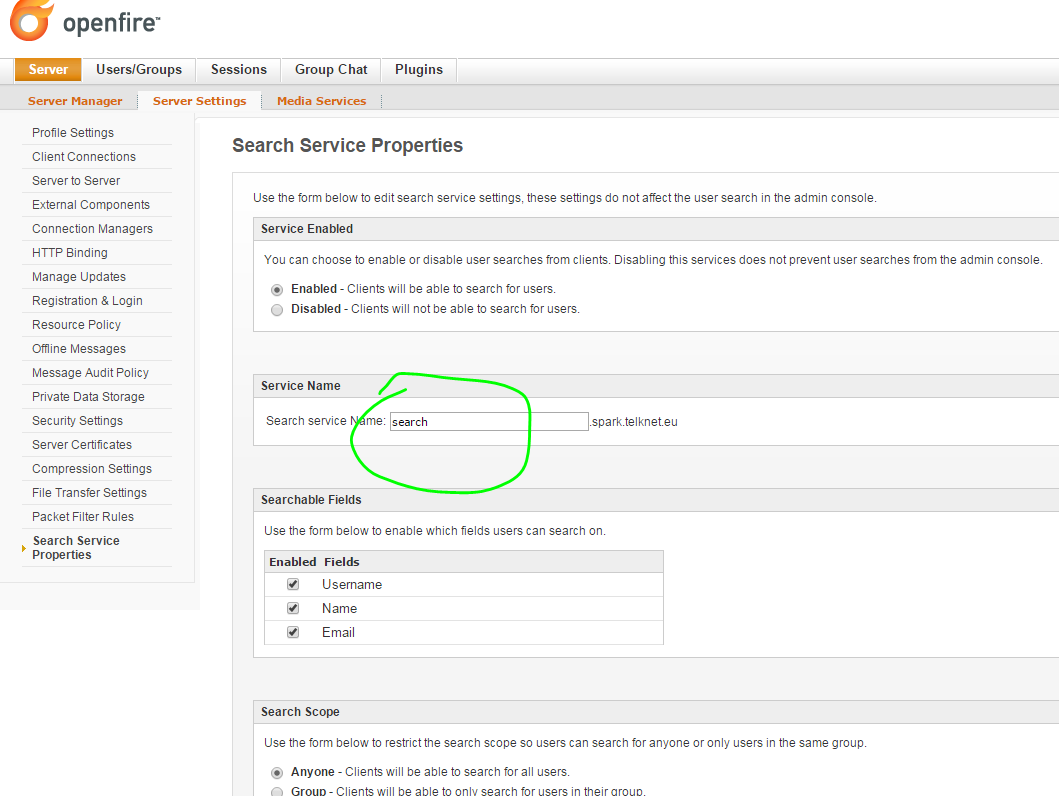Toggle the Name field checkbox
Image resolution: width=1059 pixels, height=796 pixels.
click(x=293, y=608)
